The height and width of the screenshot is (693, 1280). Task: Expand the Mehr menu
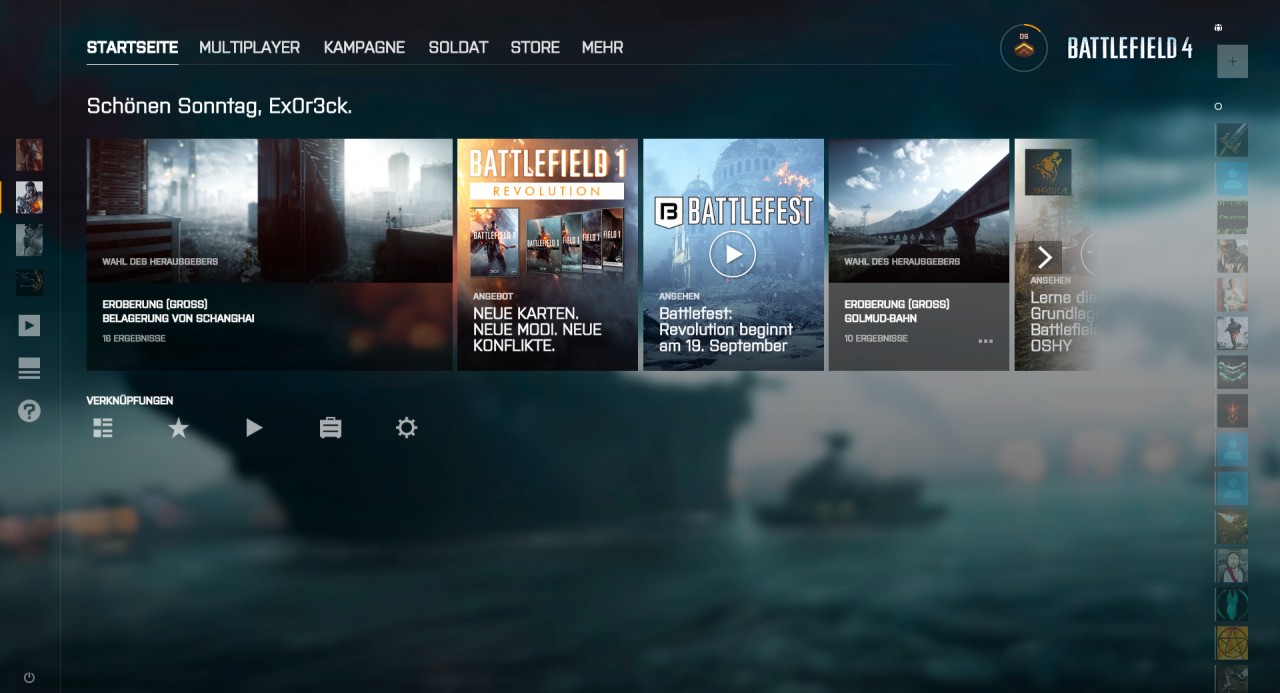click(x=602, y=47)
